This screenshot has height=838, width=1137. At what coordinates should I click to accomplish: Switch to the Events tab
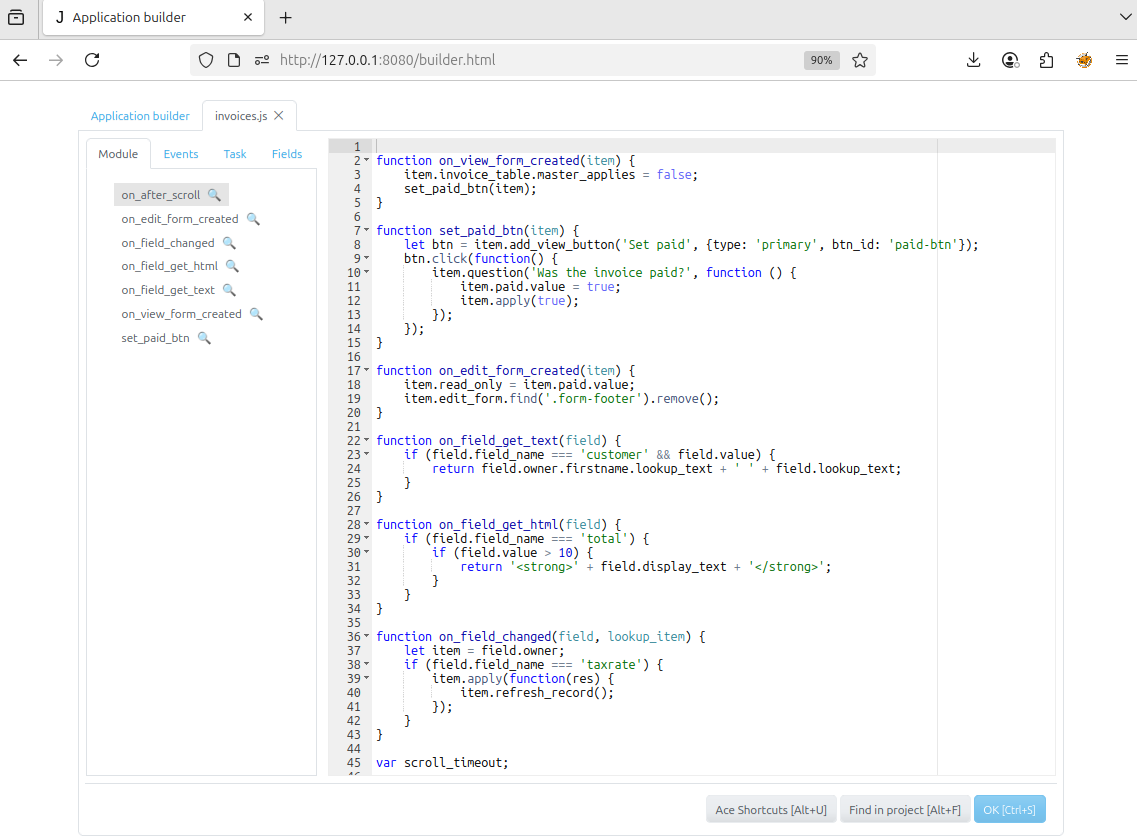click(180, 153)
